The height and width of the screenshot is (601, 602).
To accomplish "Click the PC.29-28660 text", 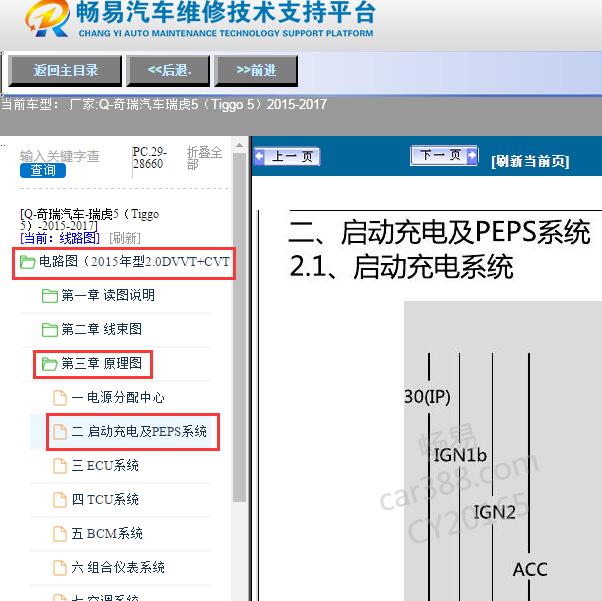I will click(149, 157).
